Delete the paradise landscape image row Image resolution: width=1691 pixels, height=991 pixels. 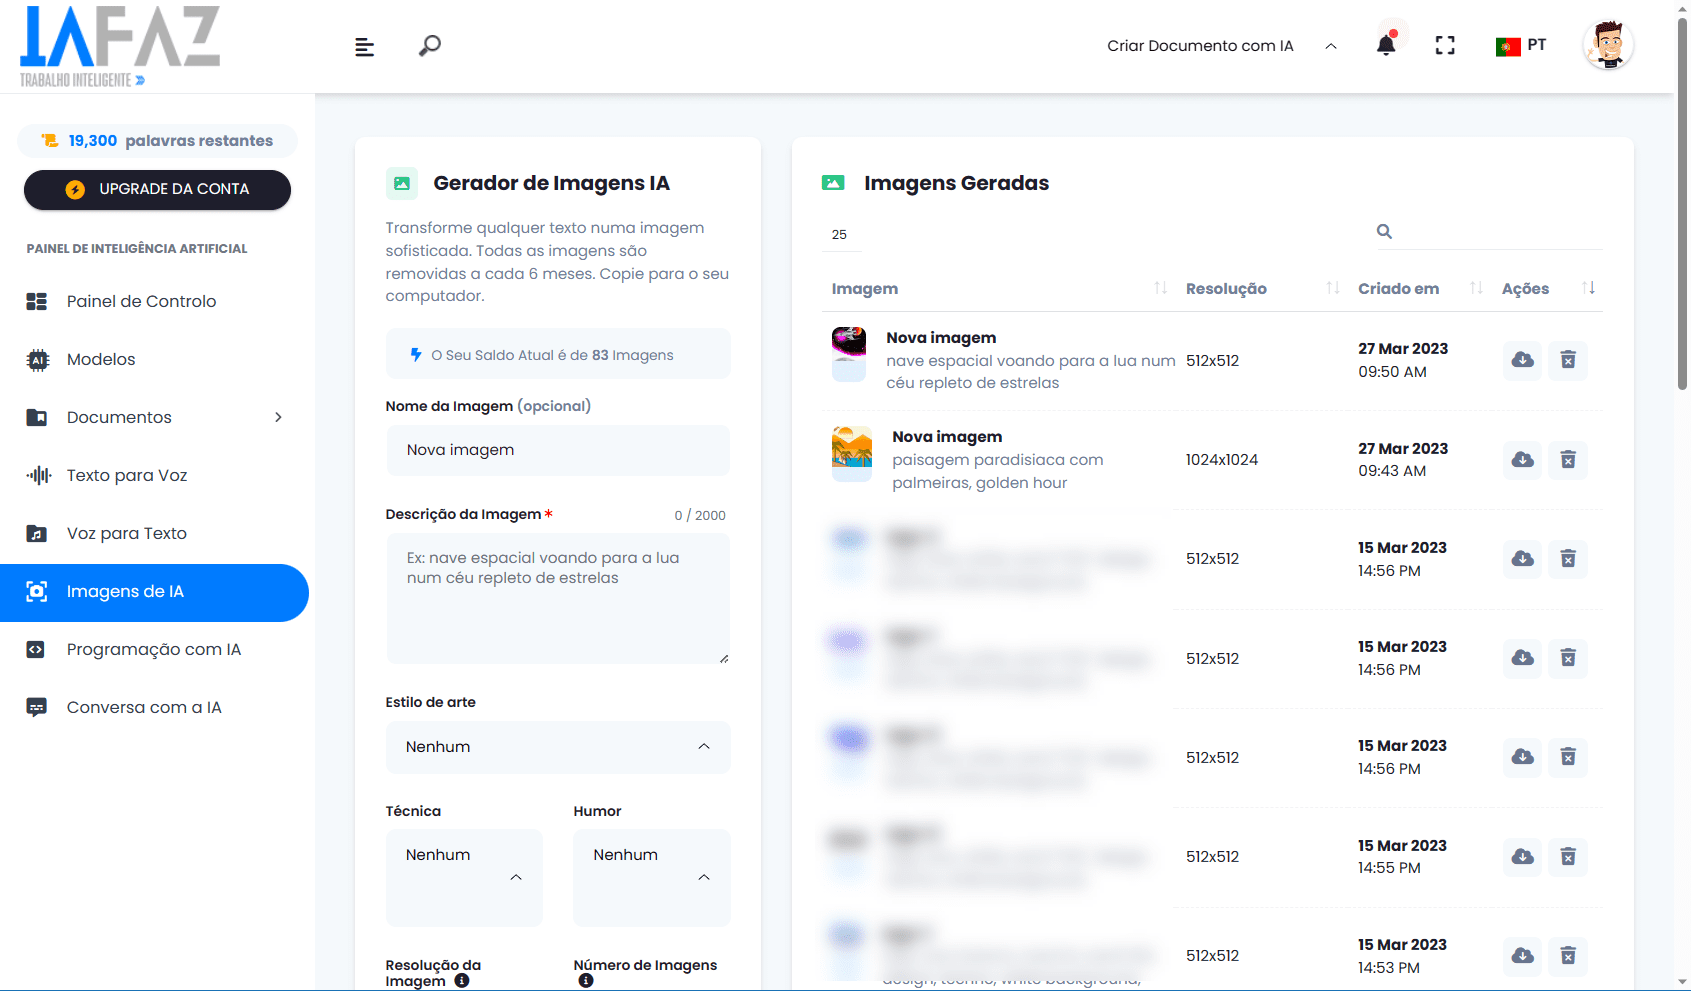pyautogui.click(x=1568, y=460)
